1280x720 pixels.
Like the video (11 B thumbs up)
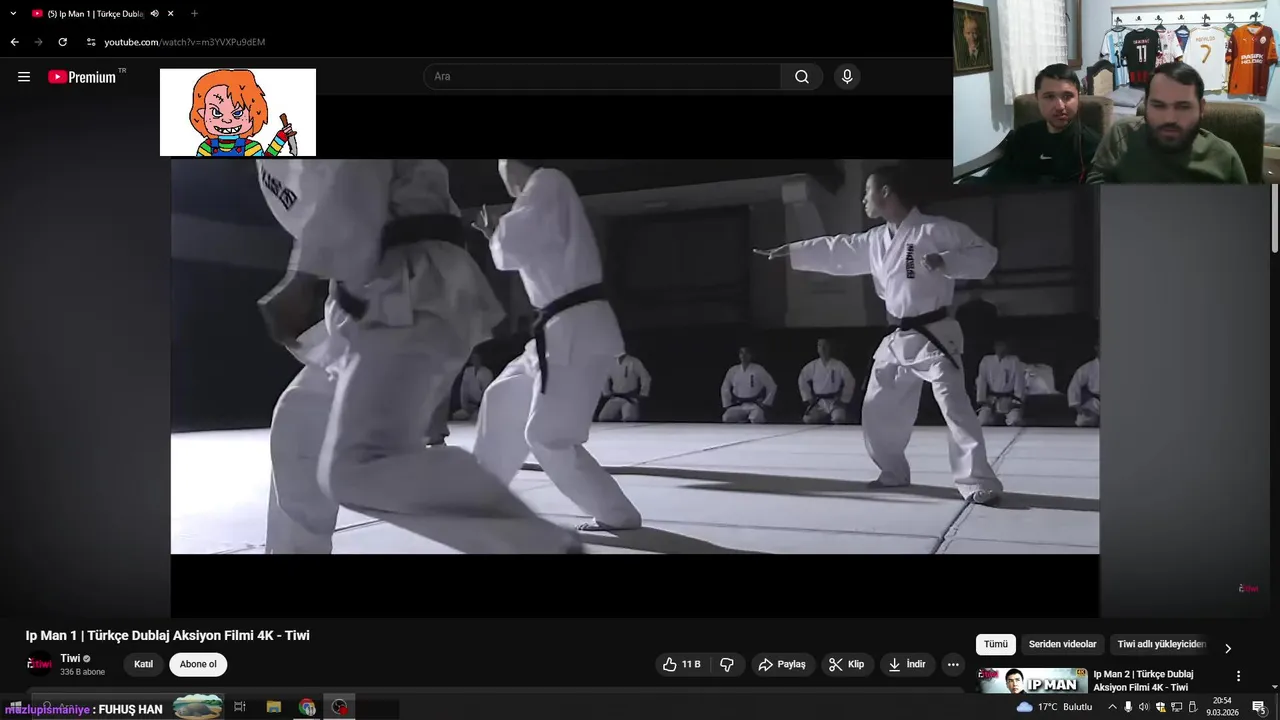(x=682, y=664)
